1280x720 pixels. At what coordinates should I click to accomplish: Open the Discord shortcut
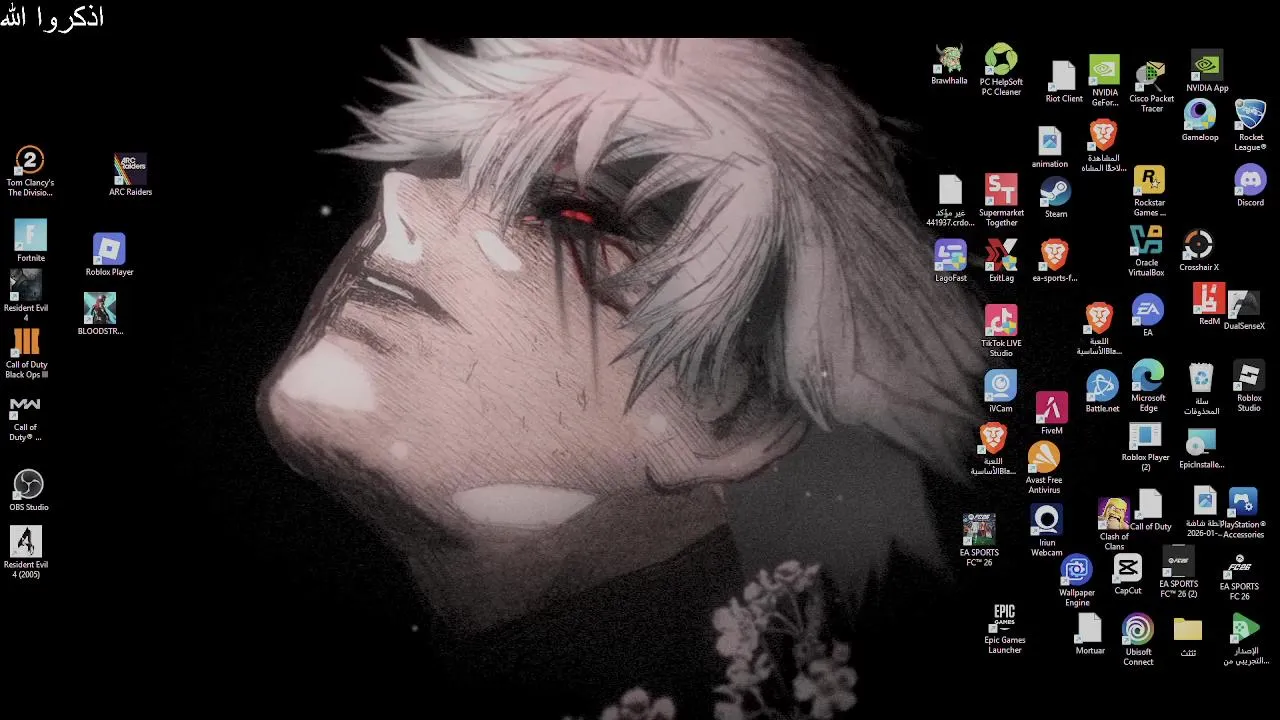[x=1250, y=186]
